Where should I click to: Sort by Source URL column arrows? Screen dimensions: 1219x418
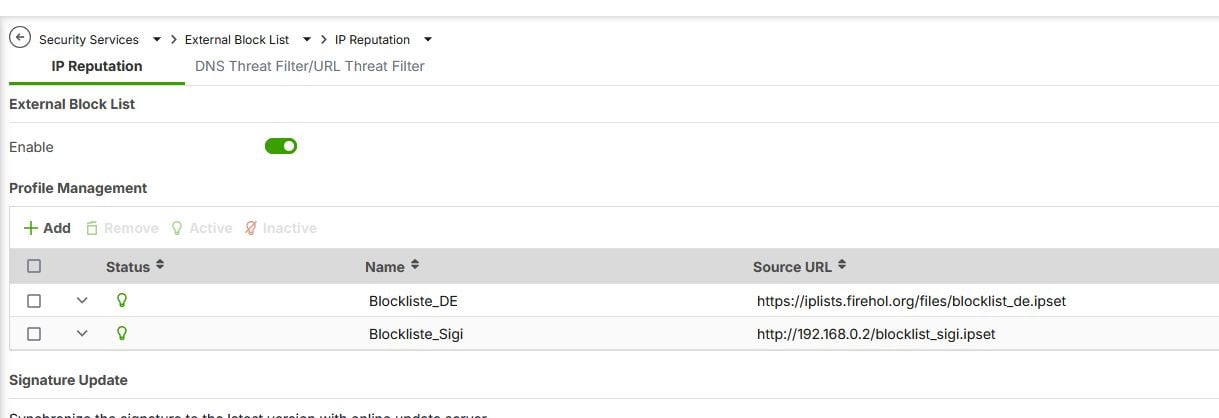(842, 266)
